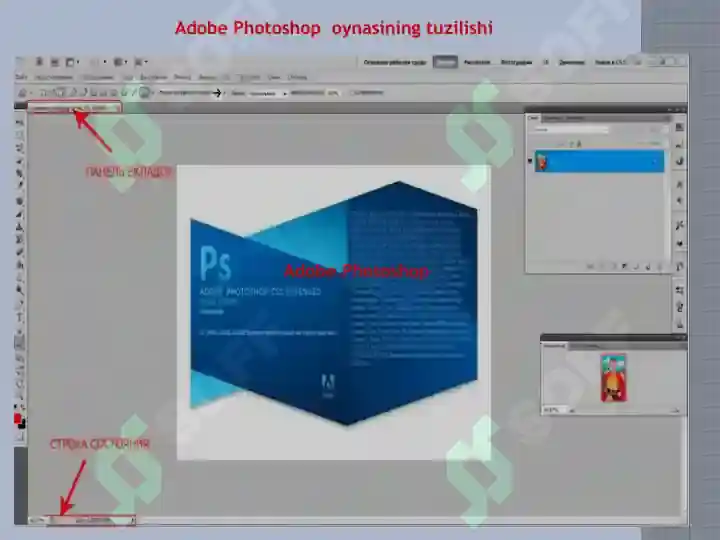Viewport: 720px width, 540px height.
Task: Select the highlighted Дизайн workspace button
Action: point(445,62)
